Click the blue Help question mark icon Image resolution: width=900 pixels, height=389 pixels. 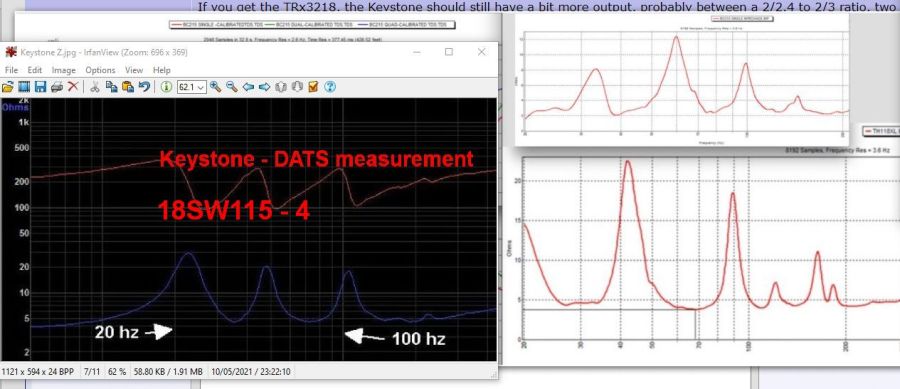click(x=329, y=87)
